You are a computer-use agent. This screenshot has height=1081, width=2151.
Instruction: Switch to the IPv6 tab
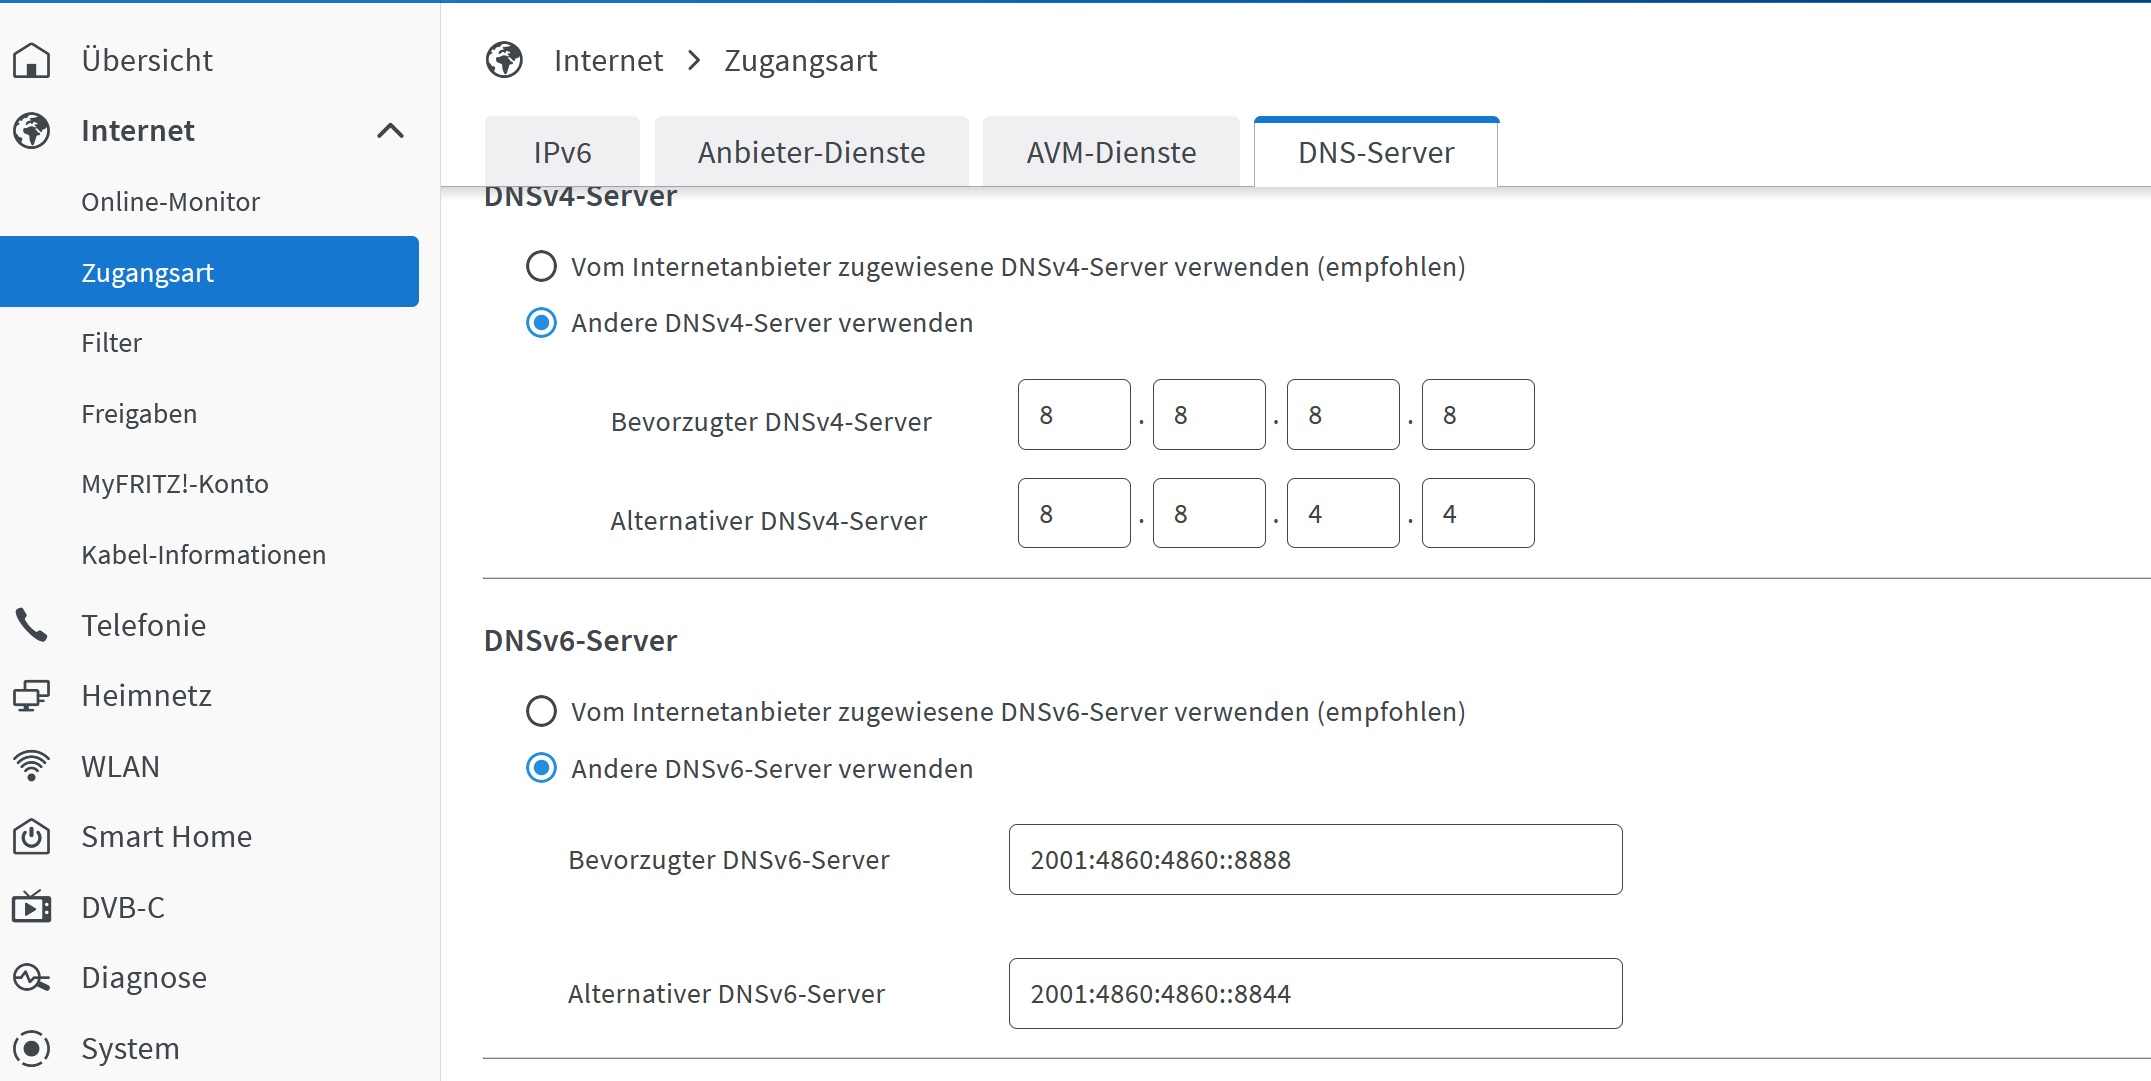pos(561,151)
